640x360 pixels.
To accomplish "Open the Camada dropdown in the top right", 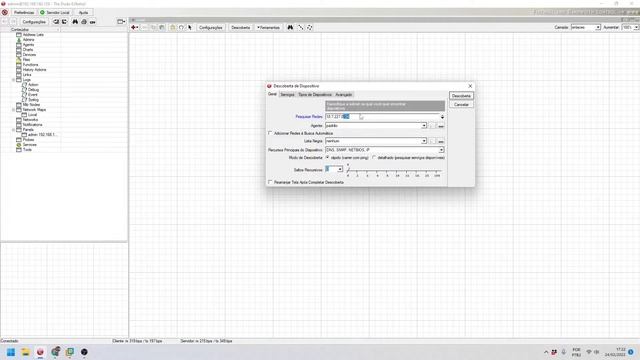I will tap(598, 27).
